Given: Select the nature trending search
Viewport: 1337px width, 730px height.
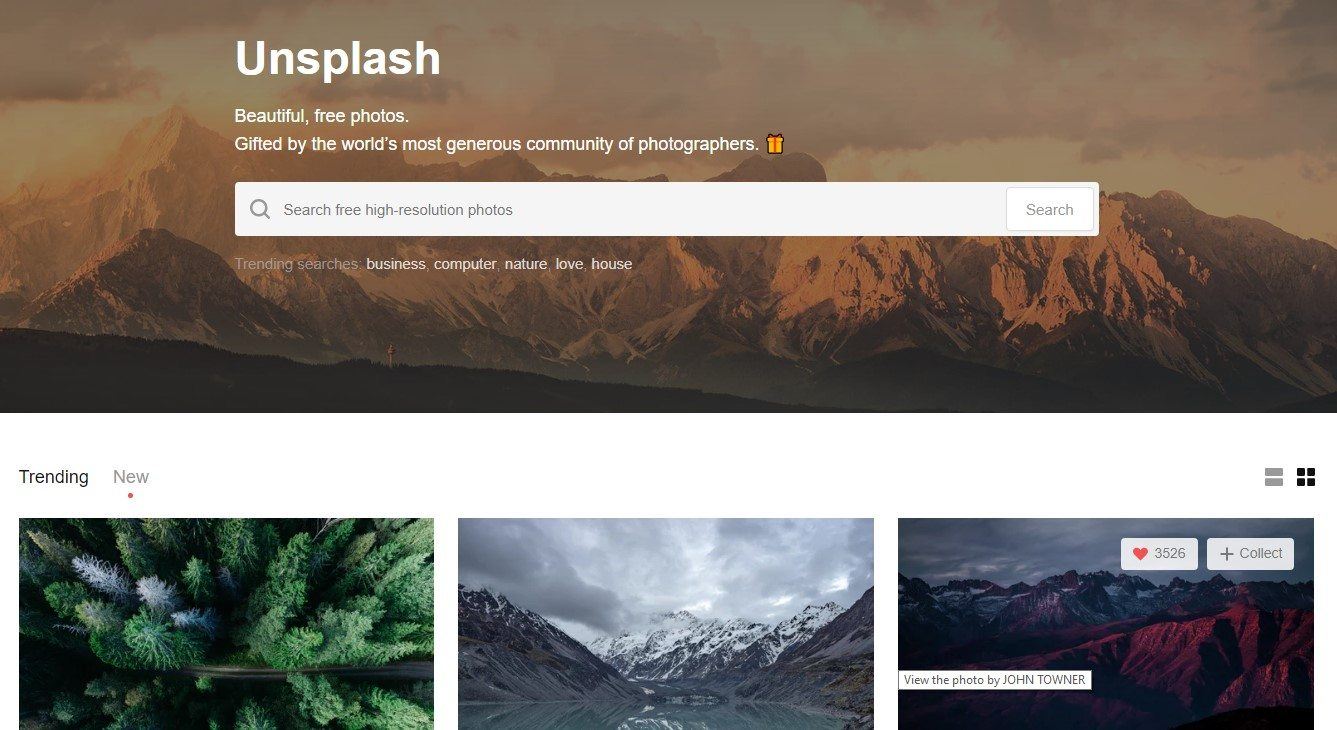Looking at the screenshot, I should (526, 264).
